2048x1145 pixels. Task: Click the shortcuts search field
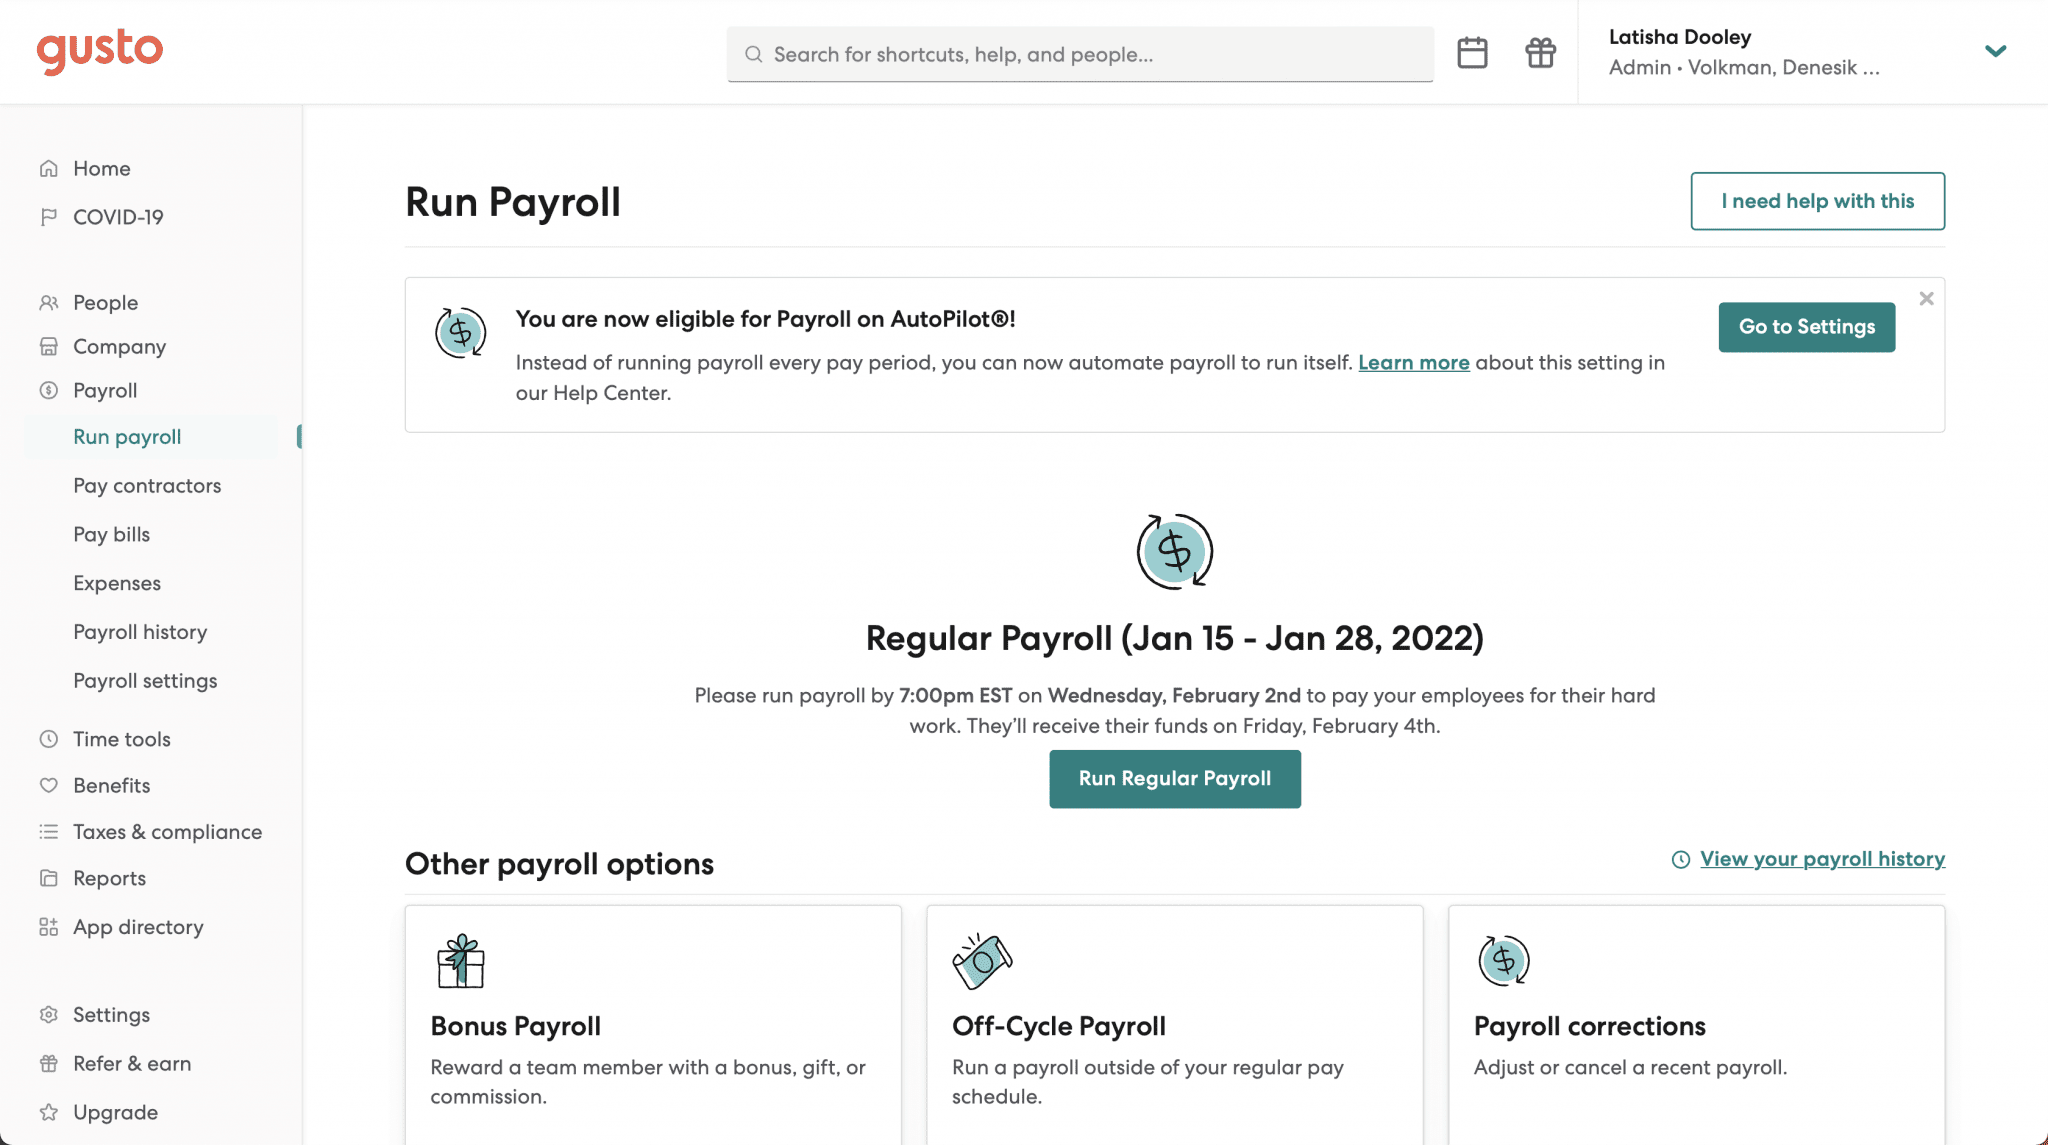[x=1080, y=54]
